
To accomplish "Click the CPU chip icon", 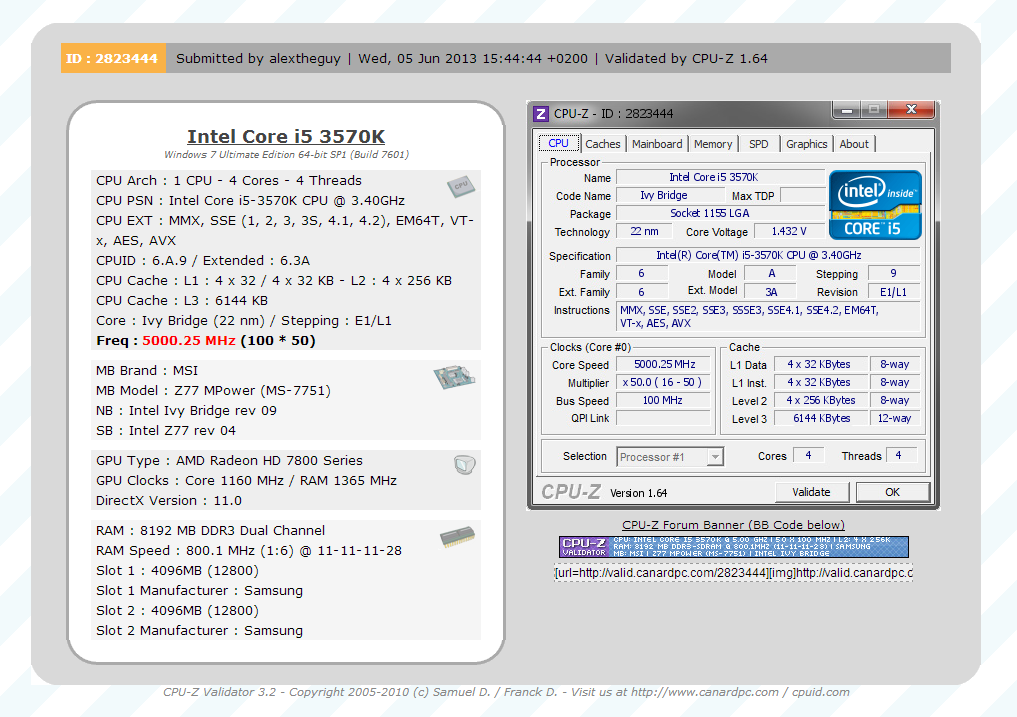I will (x=459, y=185).
